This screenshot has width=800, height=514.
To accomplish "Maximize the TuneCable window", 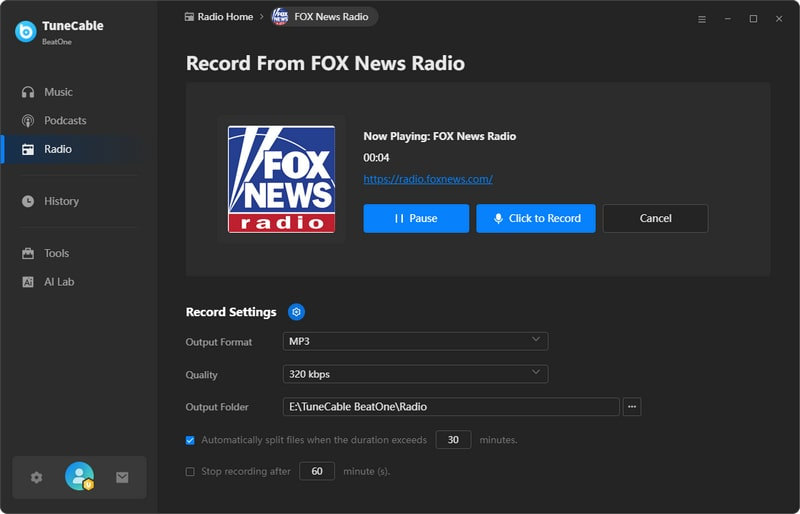I will 753,19.
